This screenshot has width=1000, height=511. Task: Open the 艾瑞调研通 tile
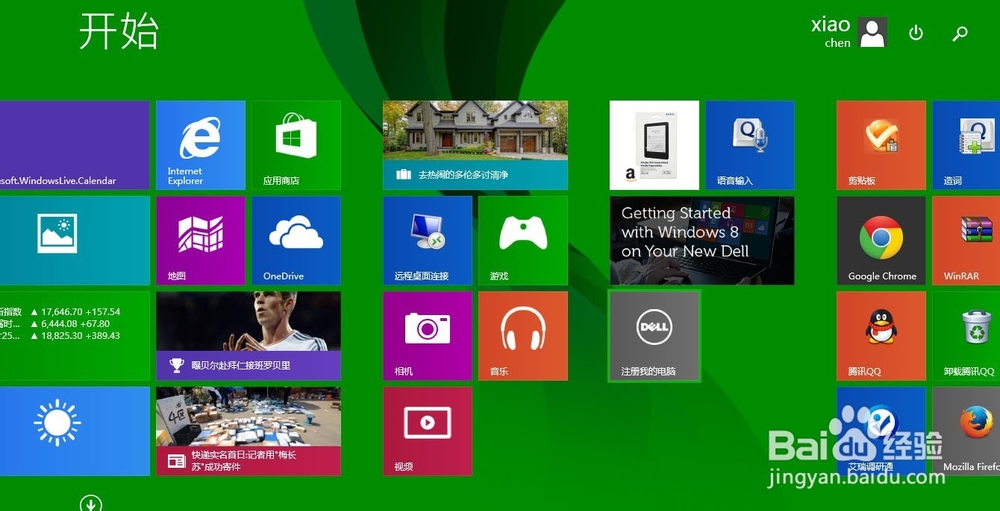(881, 431)
